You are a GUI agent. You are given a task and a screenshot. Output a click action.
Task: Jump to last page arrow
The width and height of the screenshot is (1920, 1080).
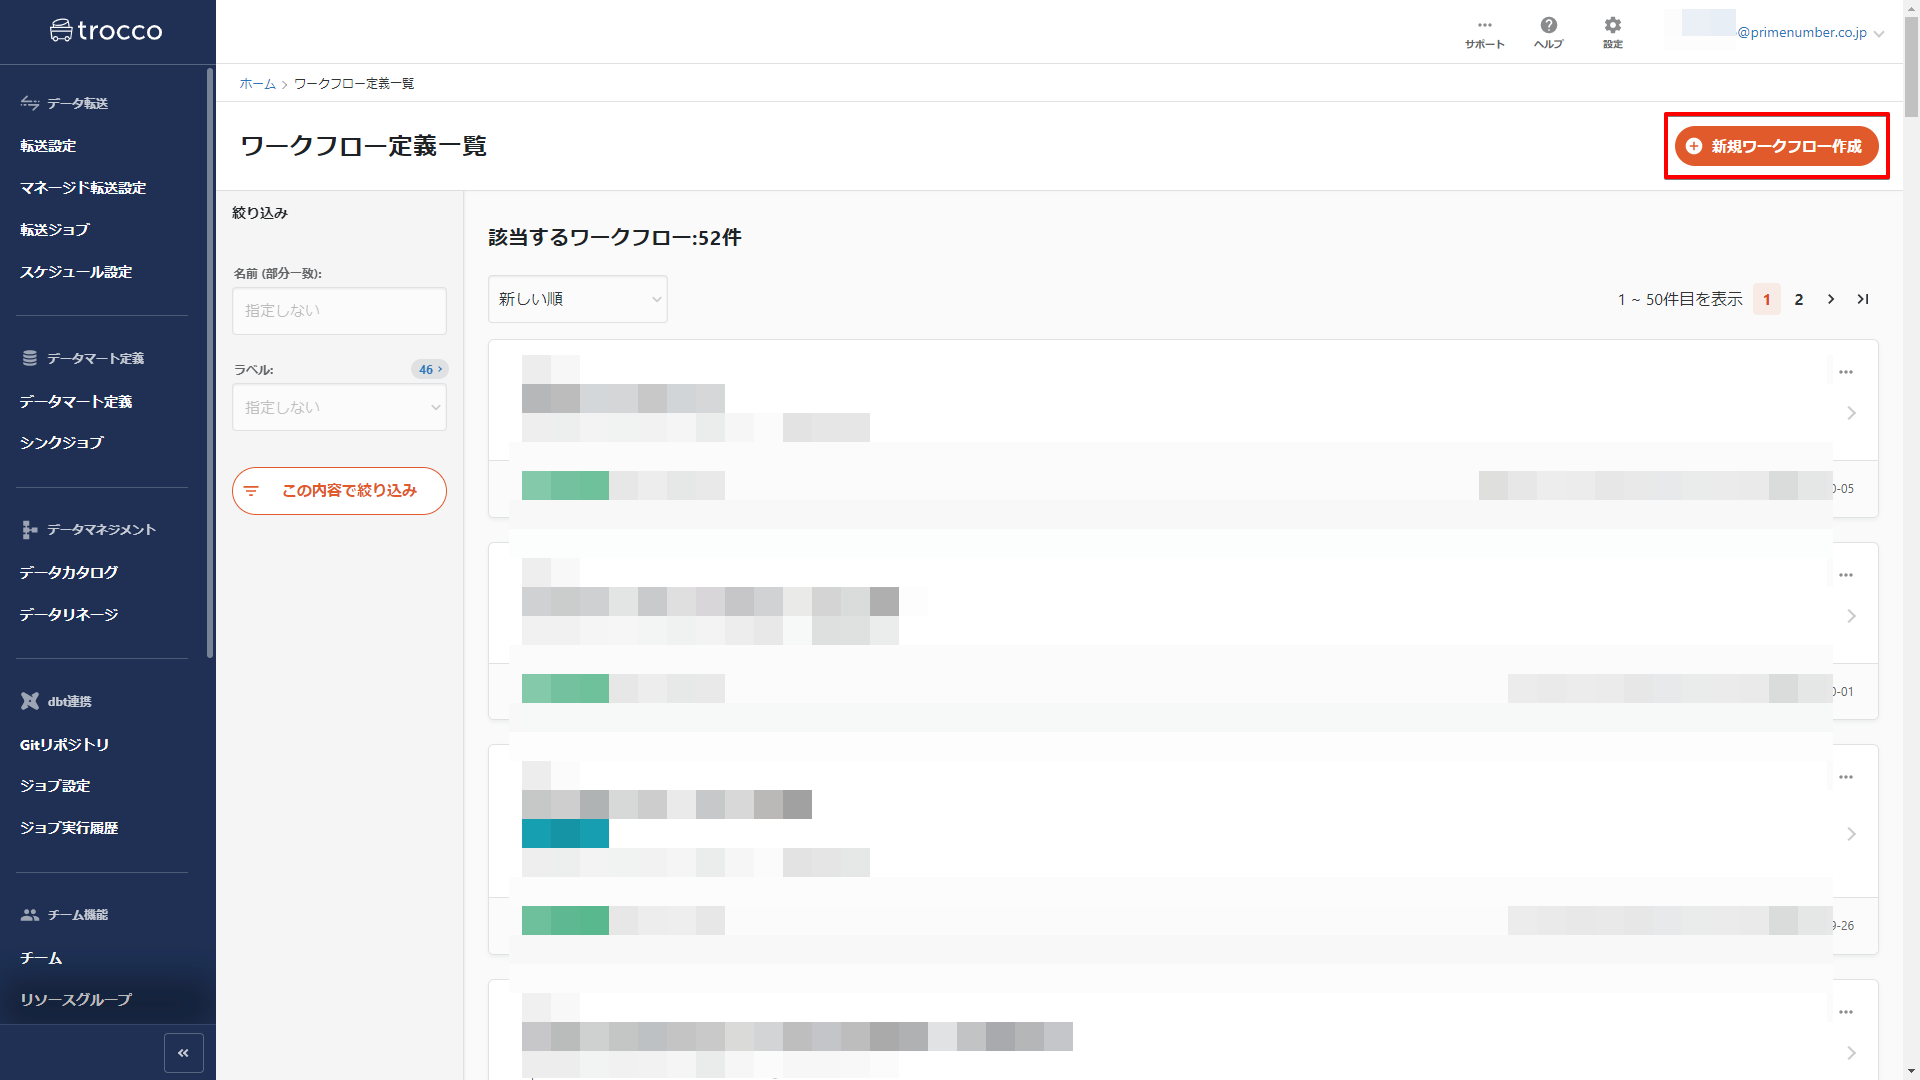pyautogui.click(x=1862, y=299)
